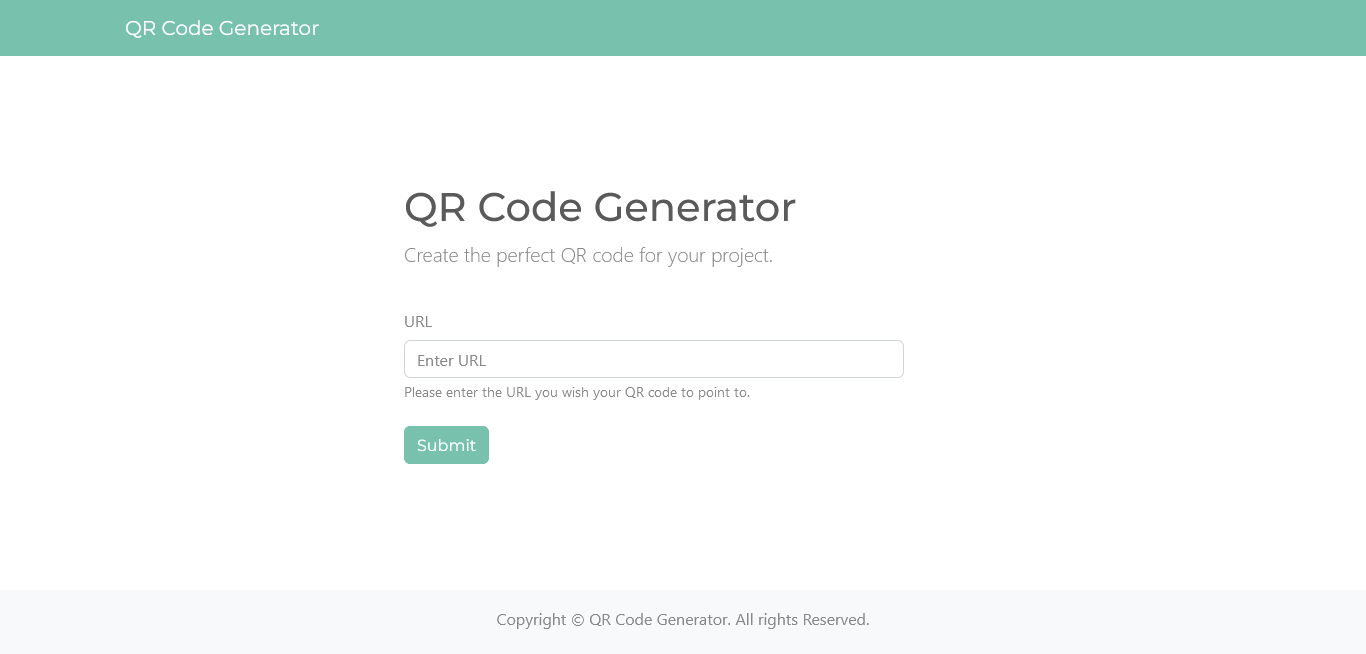Click the copyright notice in the footer
This screenshot has width=1366, height=654.
(x=683, y=620)
